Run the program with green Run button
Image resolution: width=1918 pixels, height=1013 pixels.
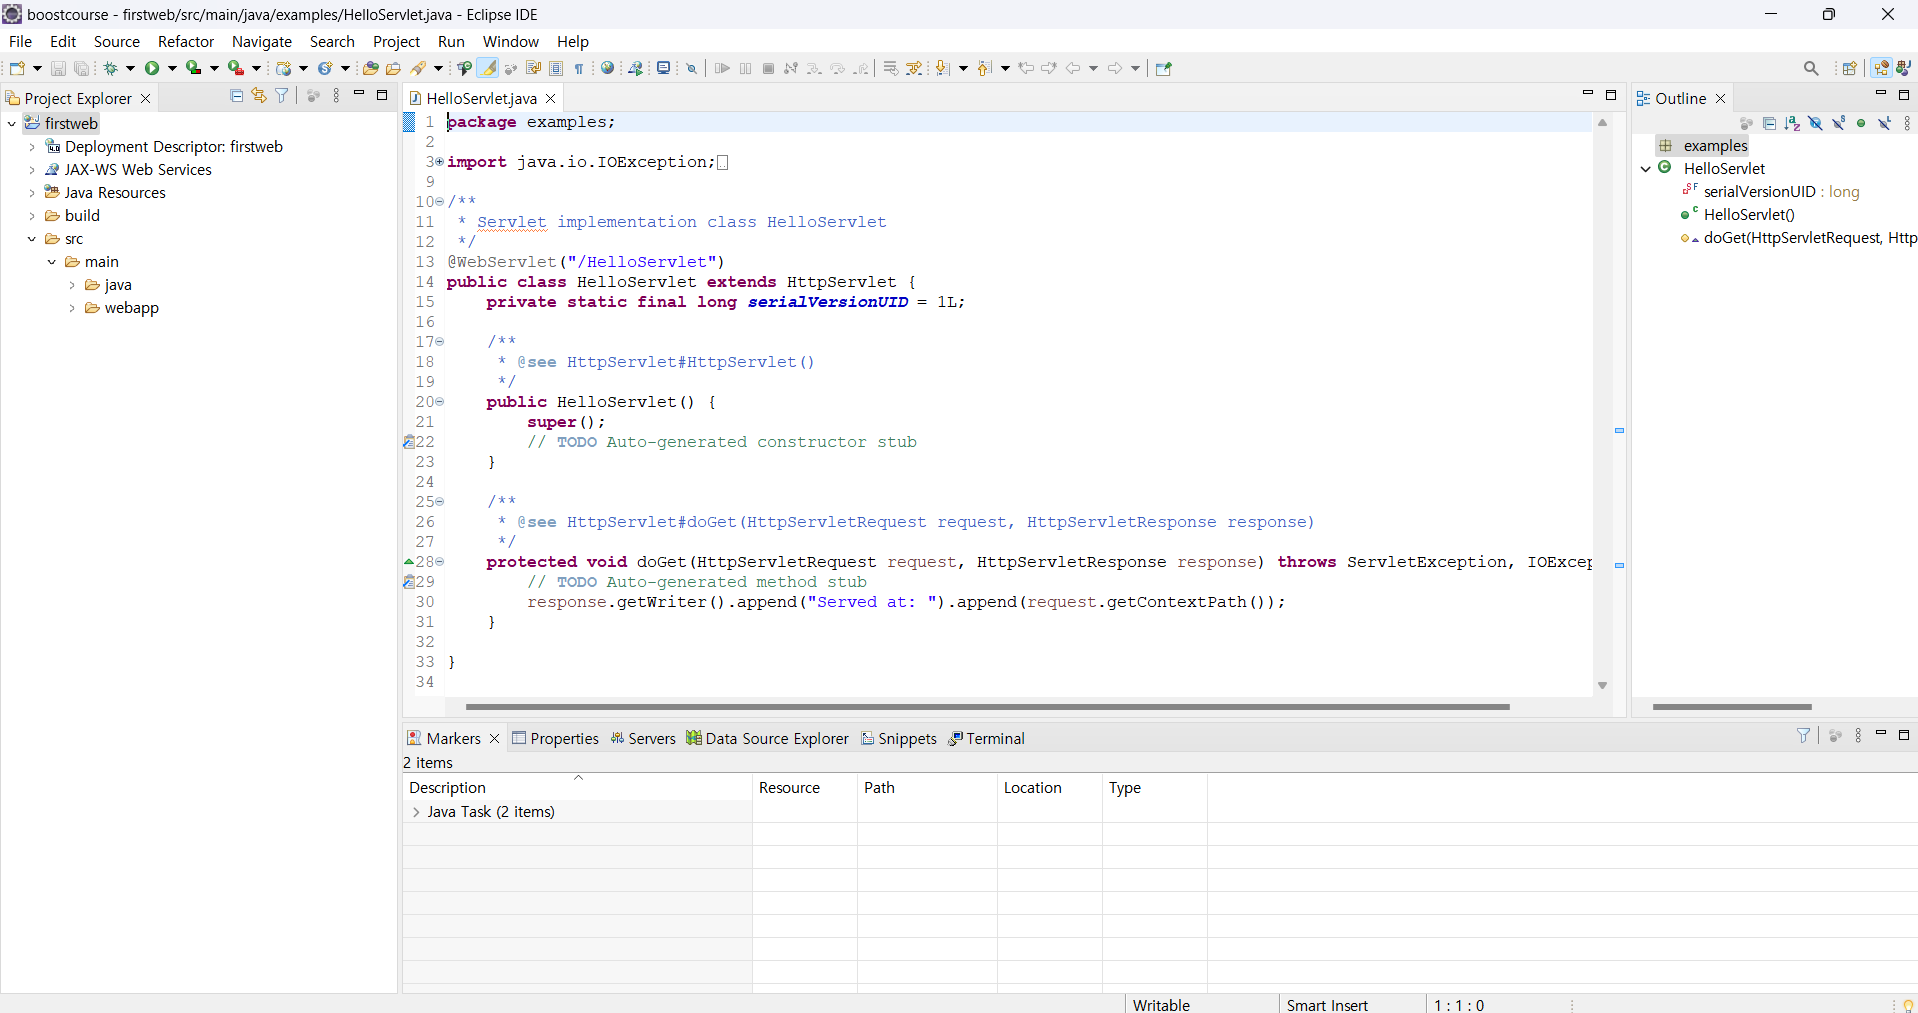pos(152,68)
